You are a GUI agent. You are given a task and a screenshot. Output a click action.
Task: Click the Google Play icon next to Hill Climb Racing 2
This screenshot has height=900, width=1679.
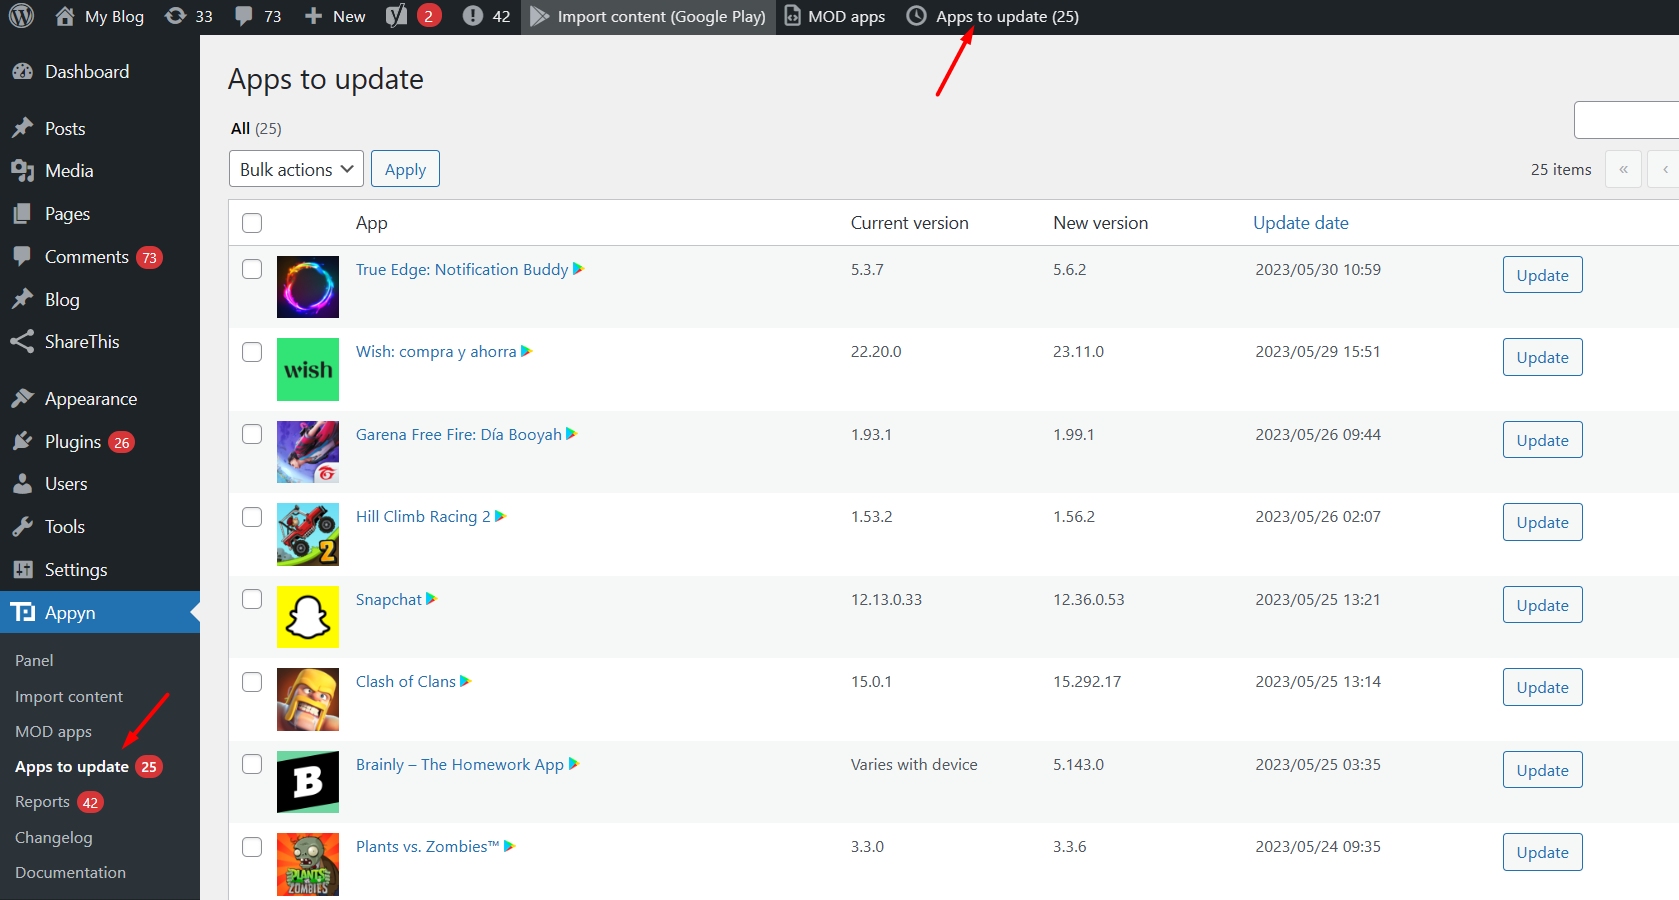501,516
